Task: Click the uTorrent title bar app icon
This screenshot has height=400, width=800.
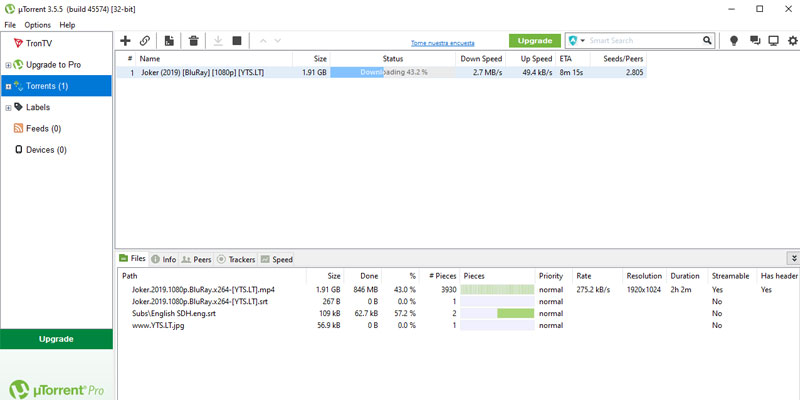Action: (9, 9)
